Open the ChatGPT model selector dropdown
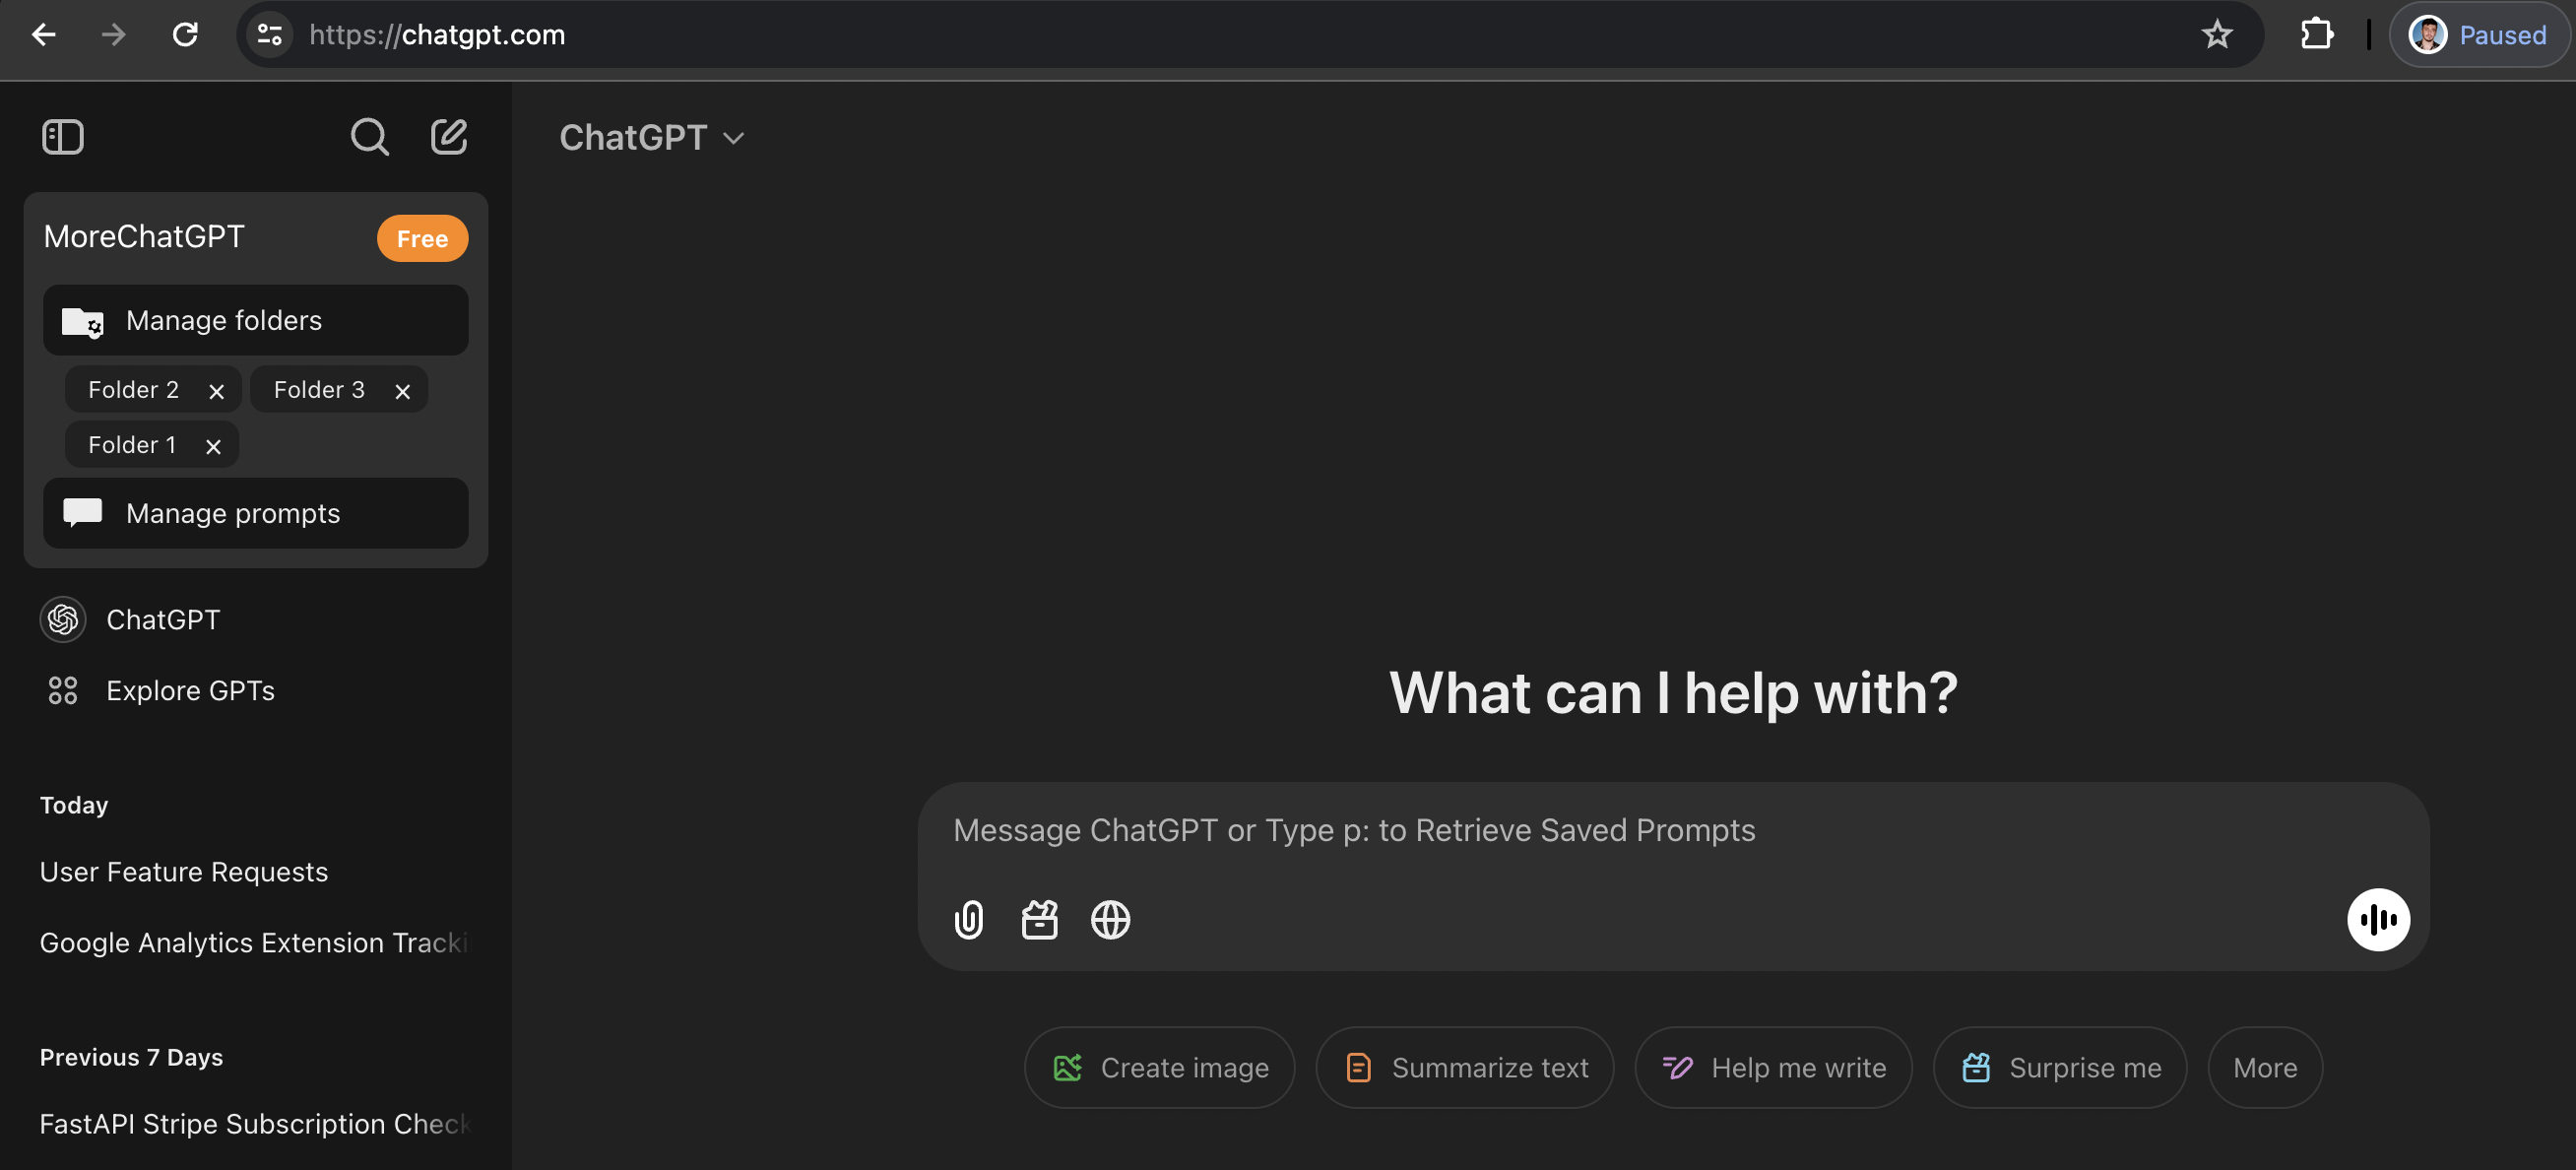The height and width of the screenshot is (1170, 2576). 652,138
